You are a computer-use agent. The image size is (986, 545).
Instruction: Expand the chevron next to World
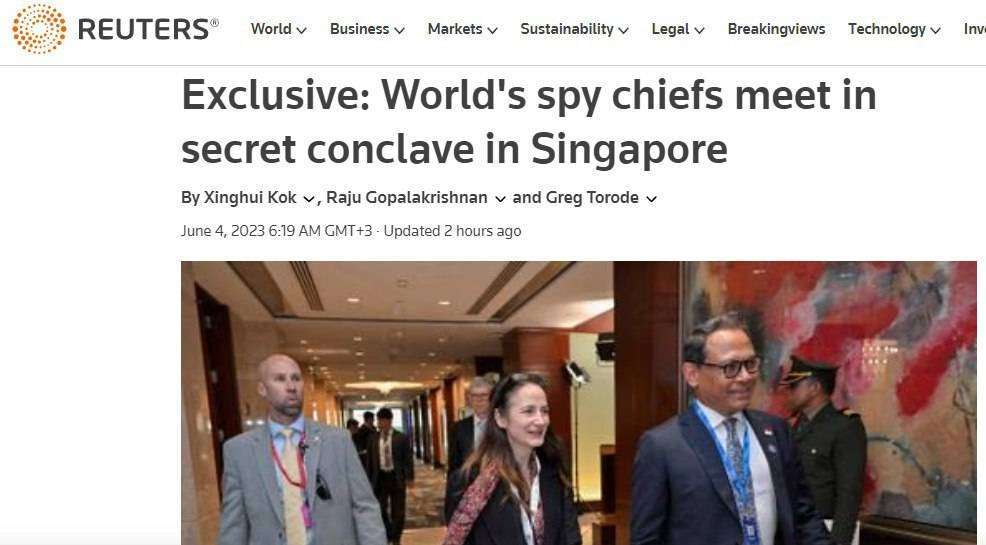click(302, 30)
